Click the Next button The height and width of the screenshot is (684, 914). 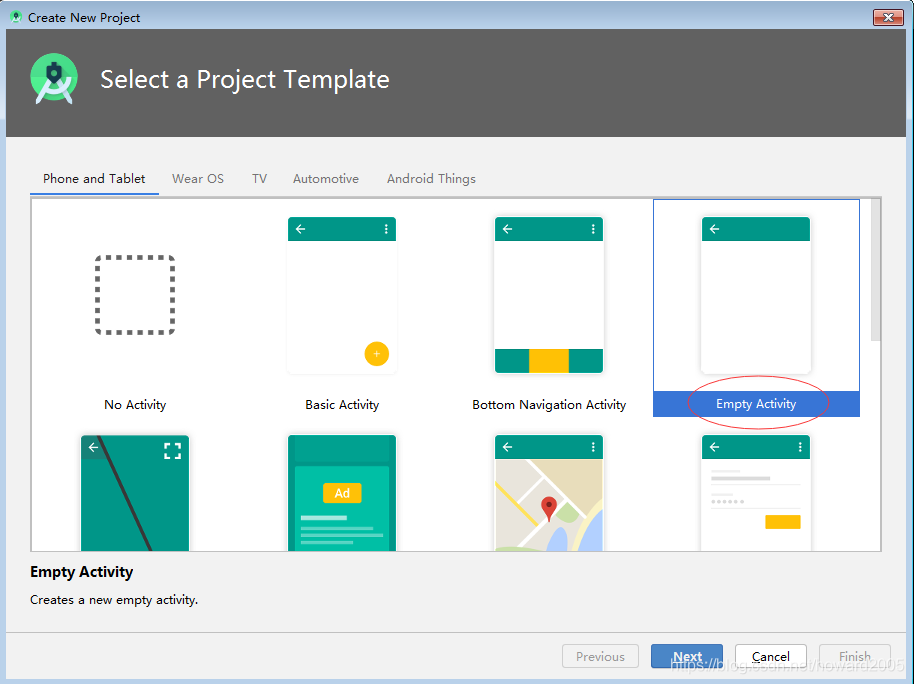pyautogui.click(x=687, y=657)
